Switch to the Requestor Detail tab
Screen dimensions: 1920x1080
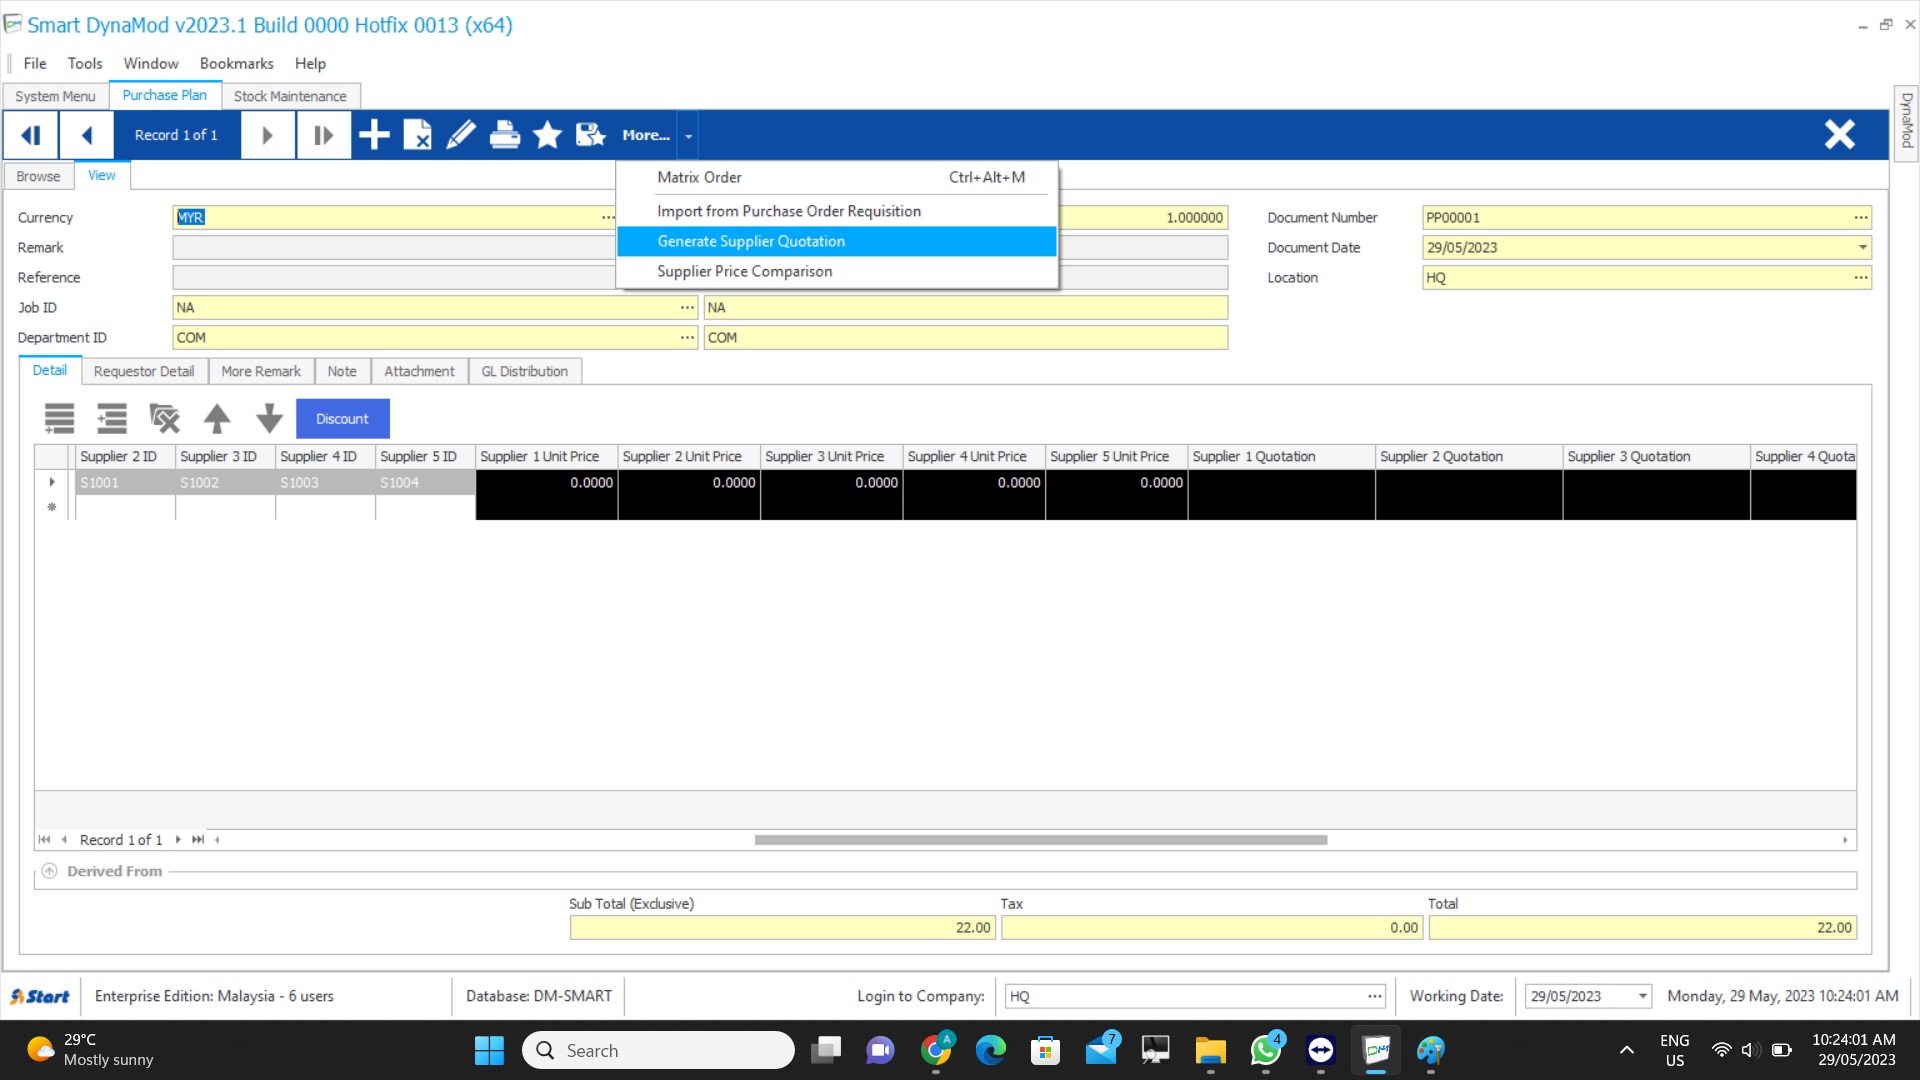pos(144,371)
